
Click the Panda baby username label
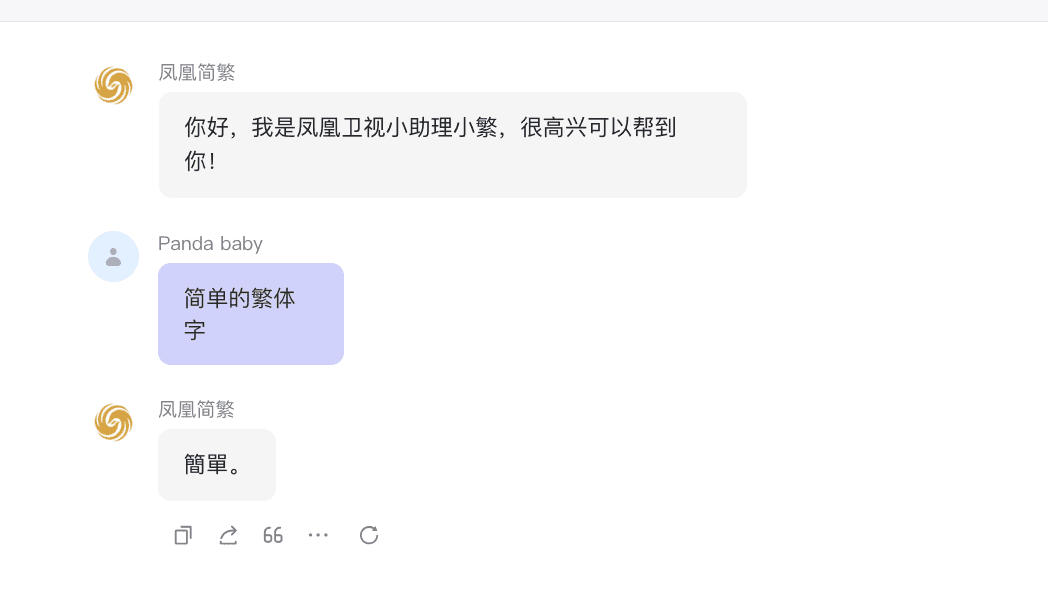point(210,243)
